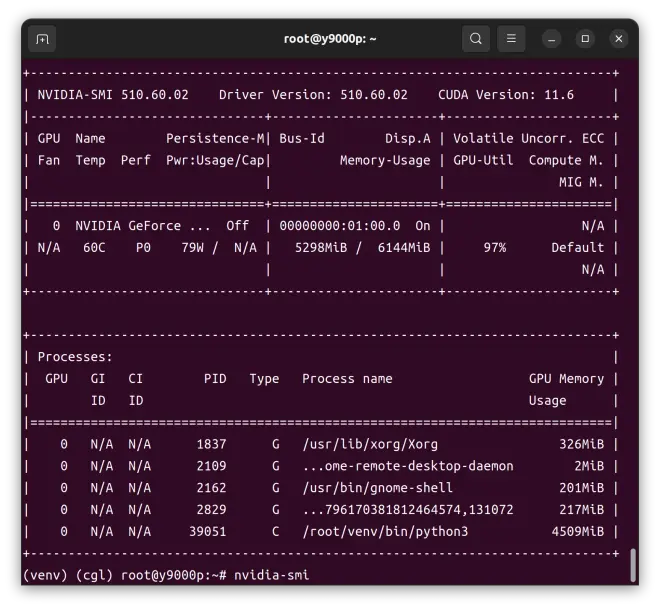Click the 4509MiB memory usage value

click(578, 532)
